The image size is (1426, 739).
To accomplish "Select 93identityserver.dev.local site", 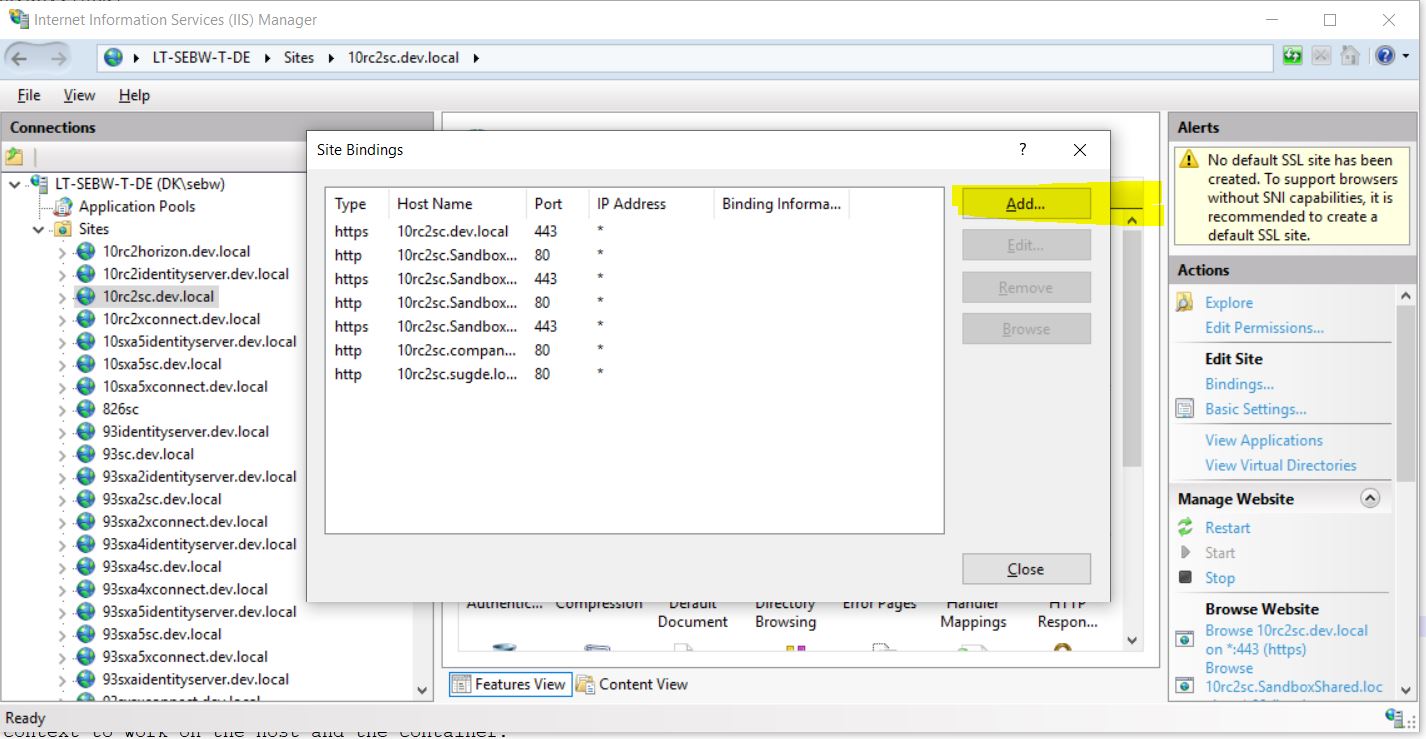I will [x=185, y=431].
